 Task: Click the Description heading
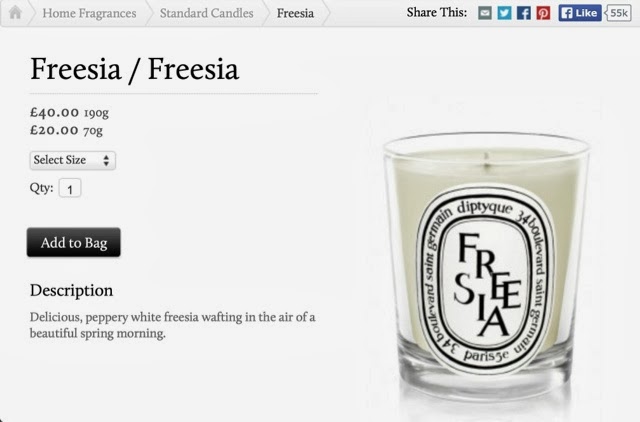pyautogui.click(x=71, y=290)
